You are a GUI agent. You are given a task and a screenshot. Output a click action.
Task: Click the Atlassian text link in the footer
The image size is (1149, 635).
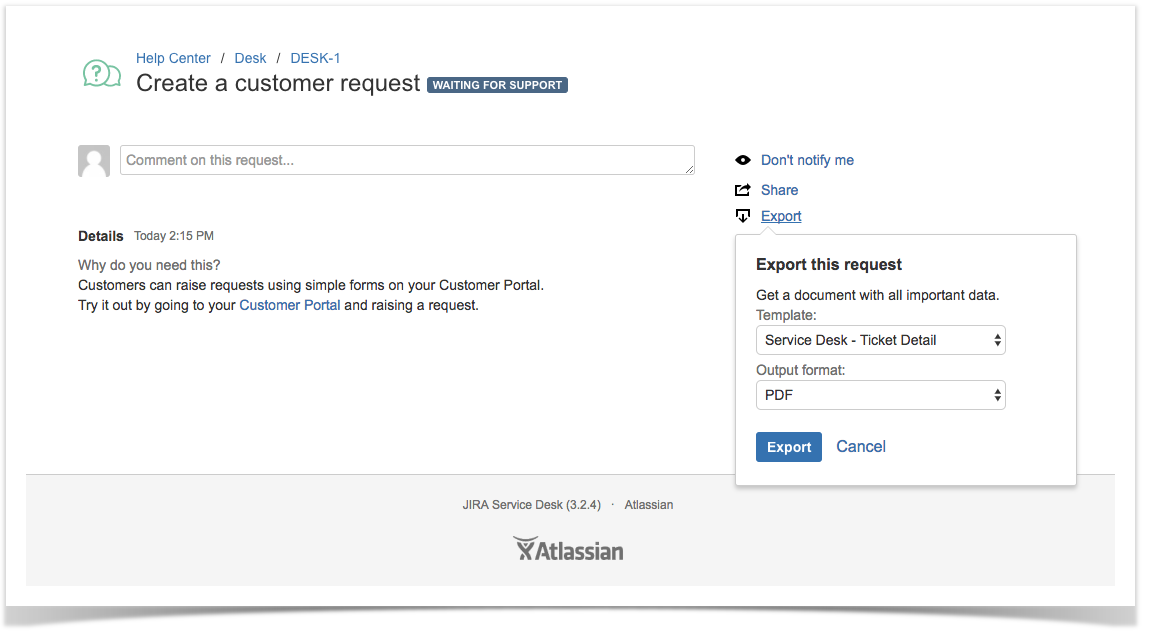(649, 505)
